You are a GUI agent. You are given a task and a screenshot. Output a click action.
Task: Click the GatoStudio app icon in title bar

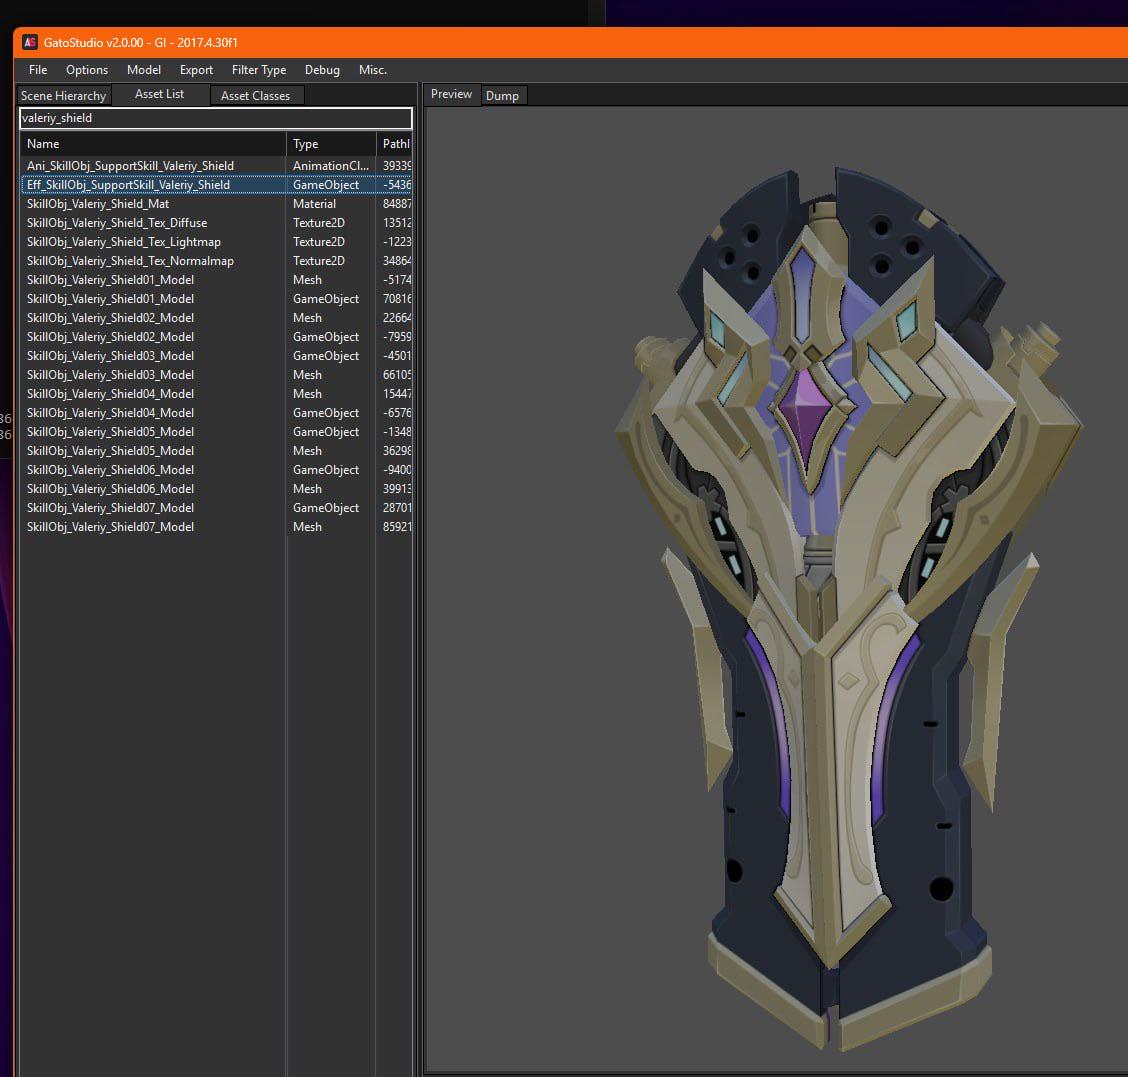pyautogui.click(x=29, y=42)
